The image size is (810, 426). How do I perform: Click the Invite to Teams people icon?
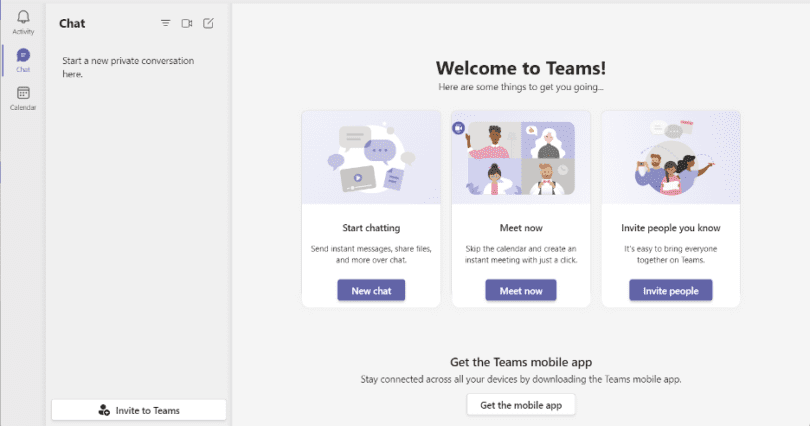coord(104,411)
